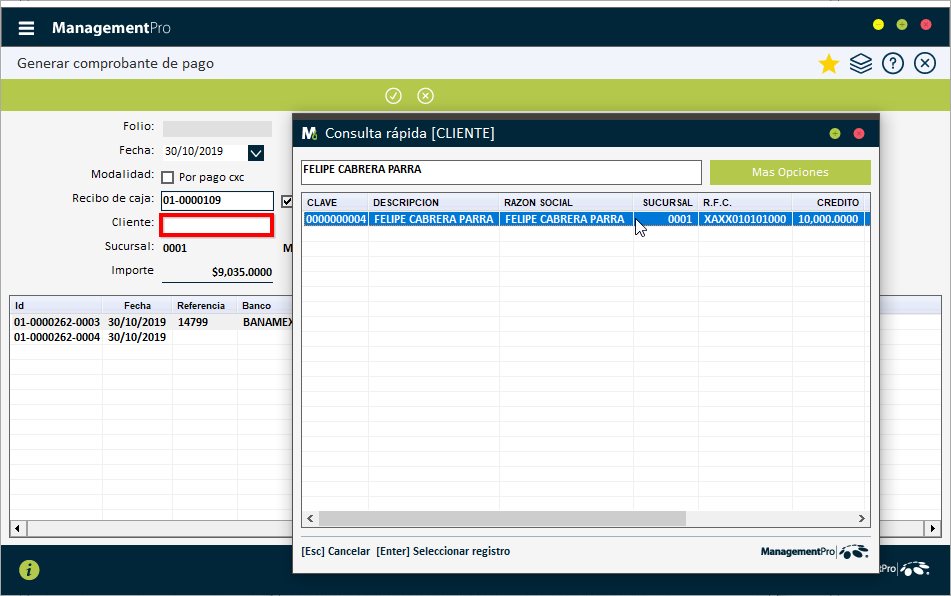Close the form with circled X icon

925,64
